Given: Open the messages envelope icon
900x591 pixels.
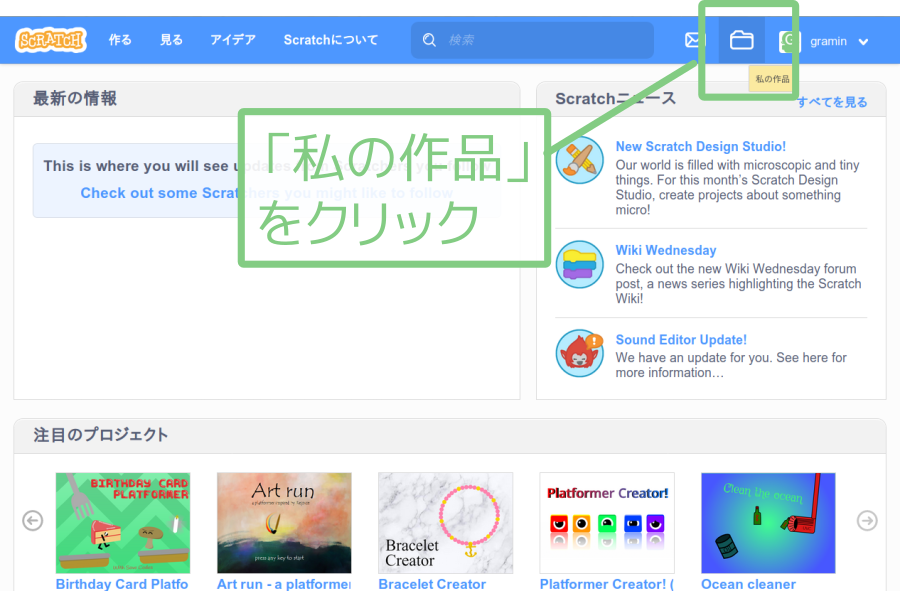Looking at the screenshot, I should pyautogui.click(x=695, y=40).
